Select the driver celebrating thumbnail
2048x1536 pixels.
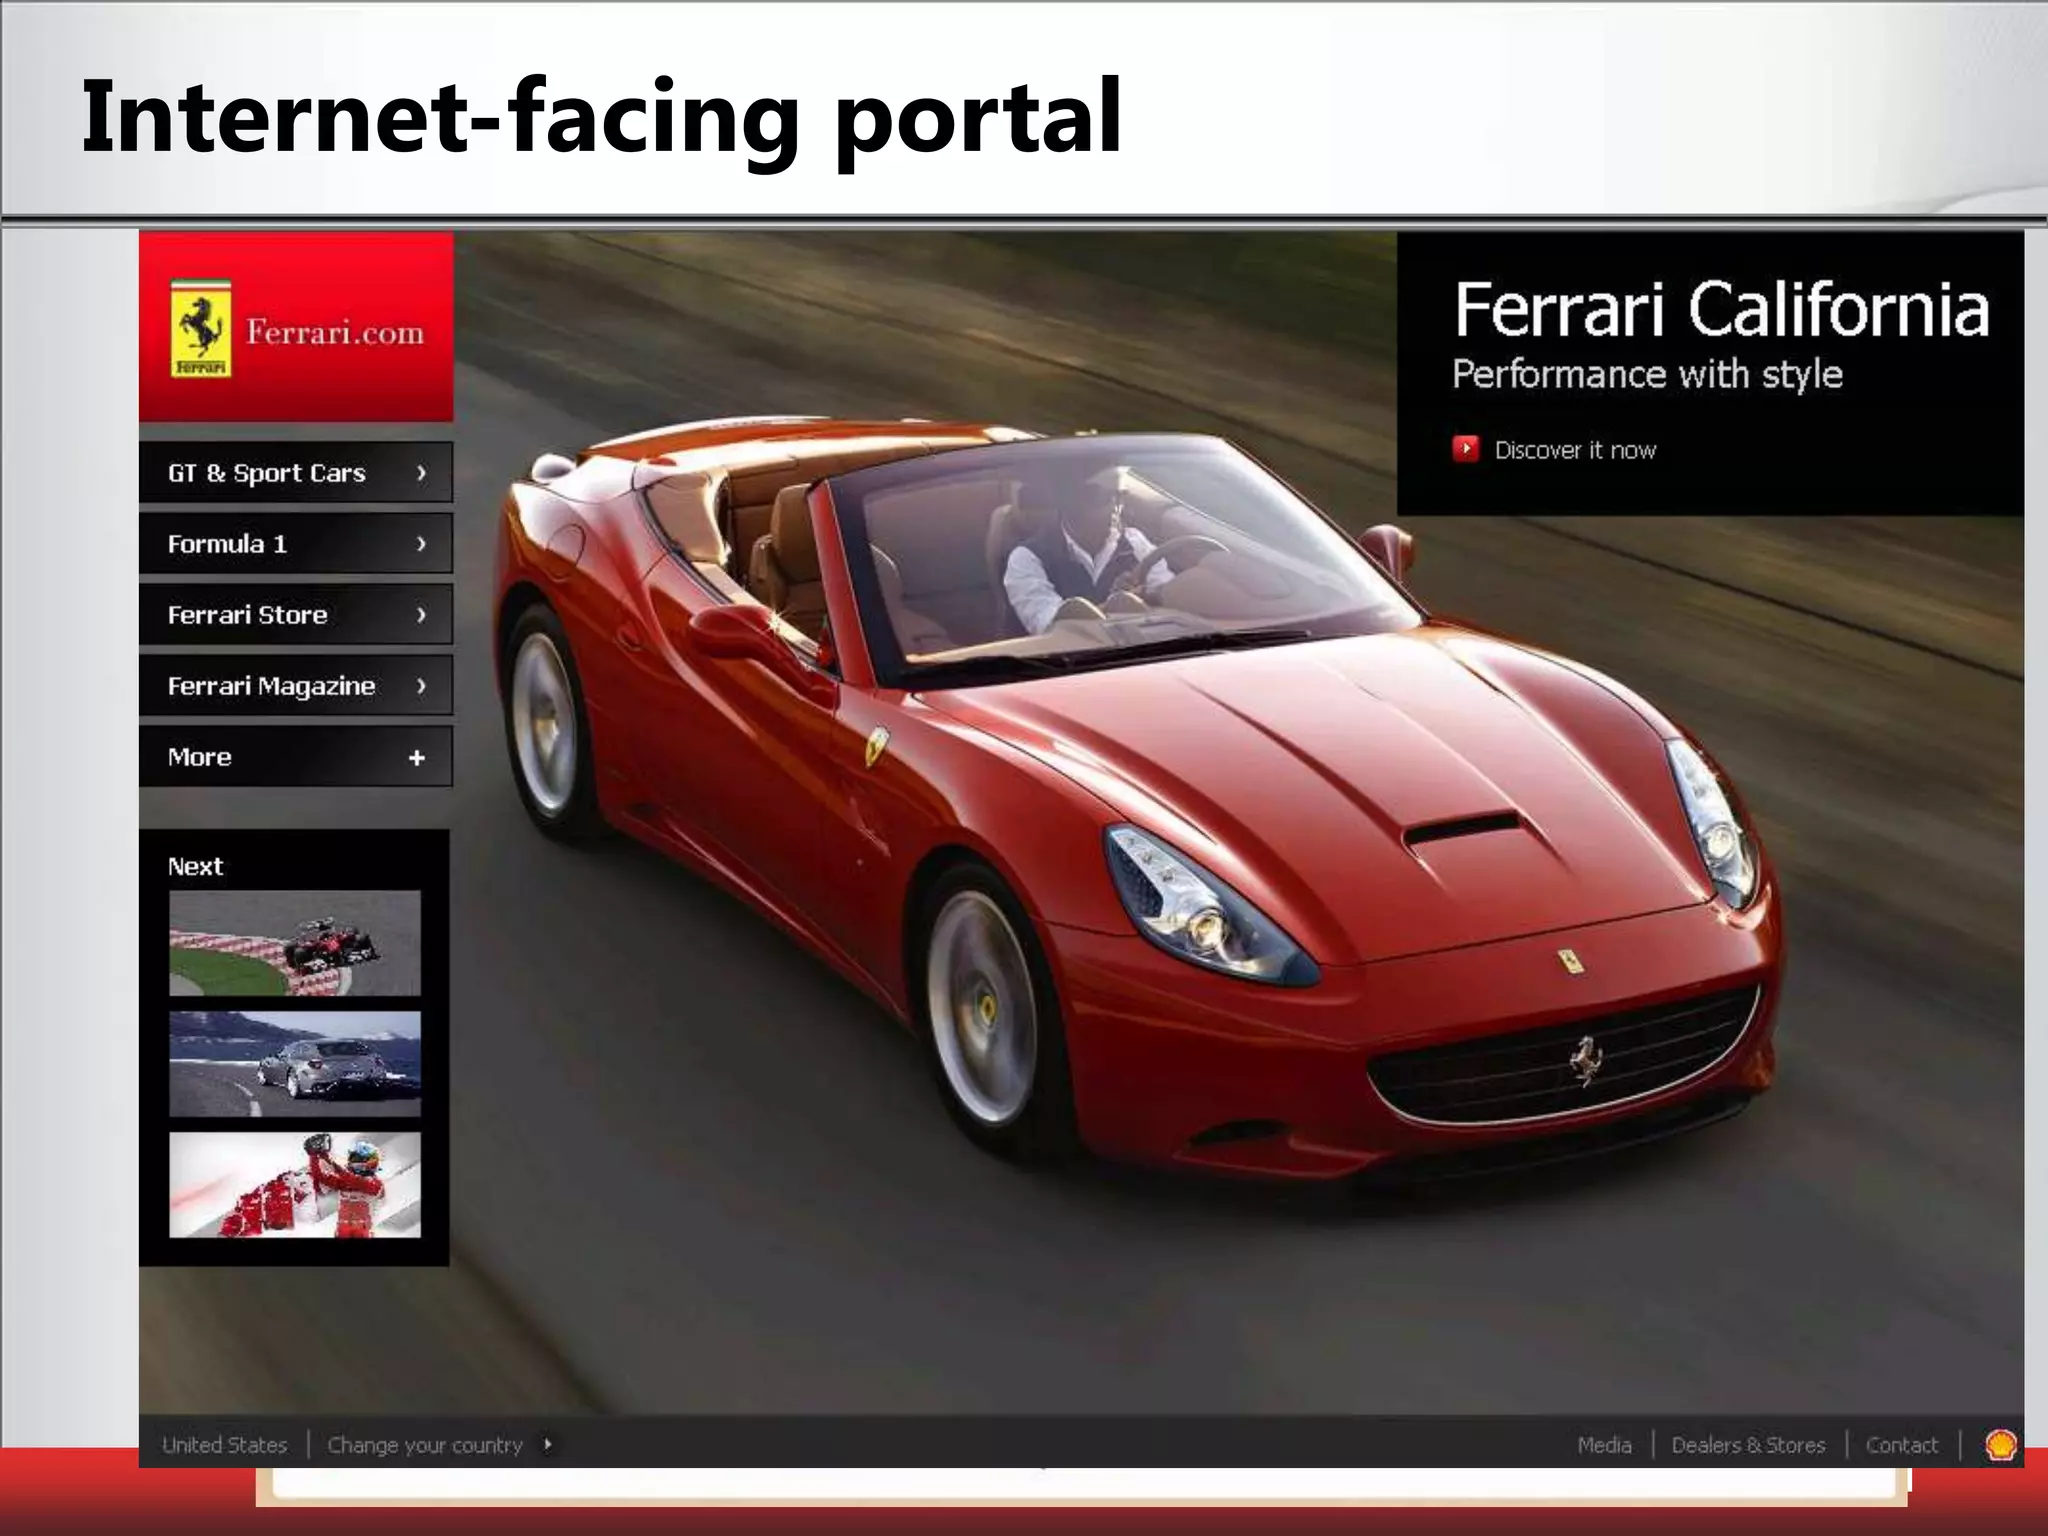[295, 1185]
